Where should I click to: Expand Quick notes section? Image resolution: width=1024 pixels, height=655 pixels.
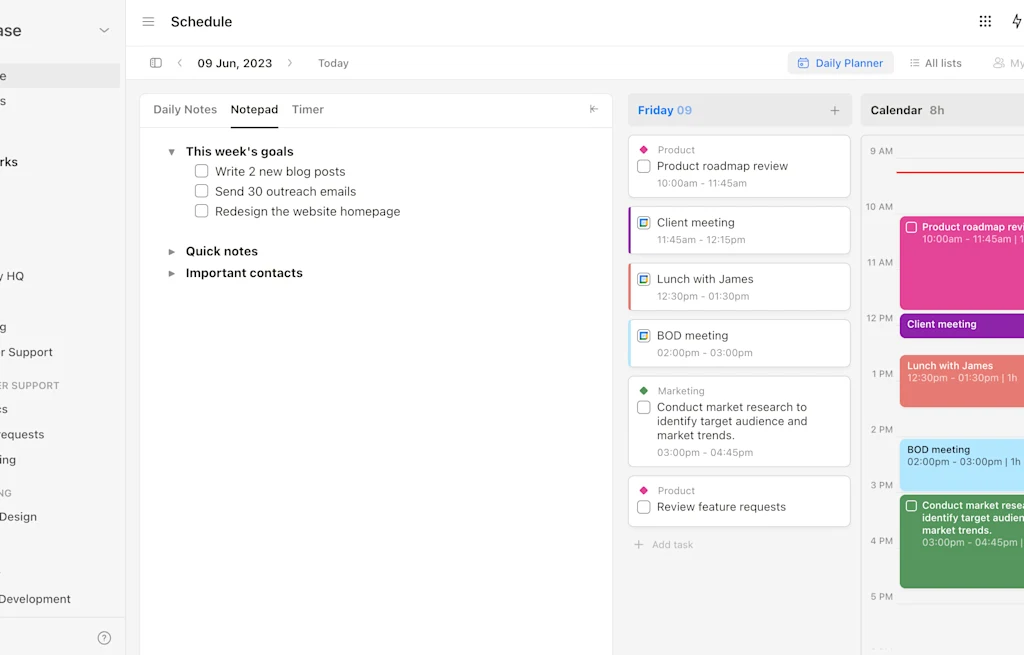click(x=171, y=251)
